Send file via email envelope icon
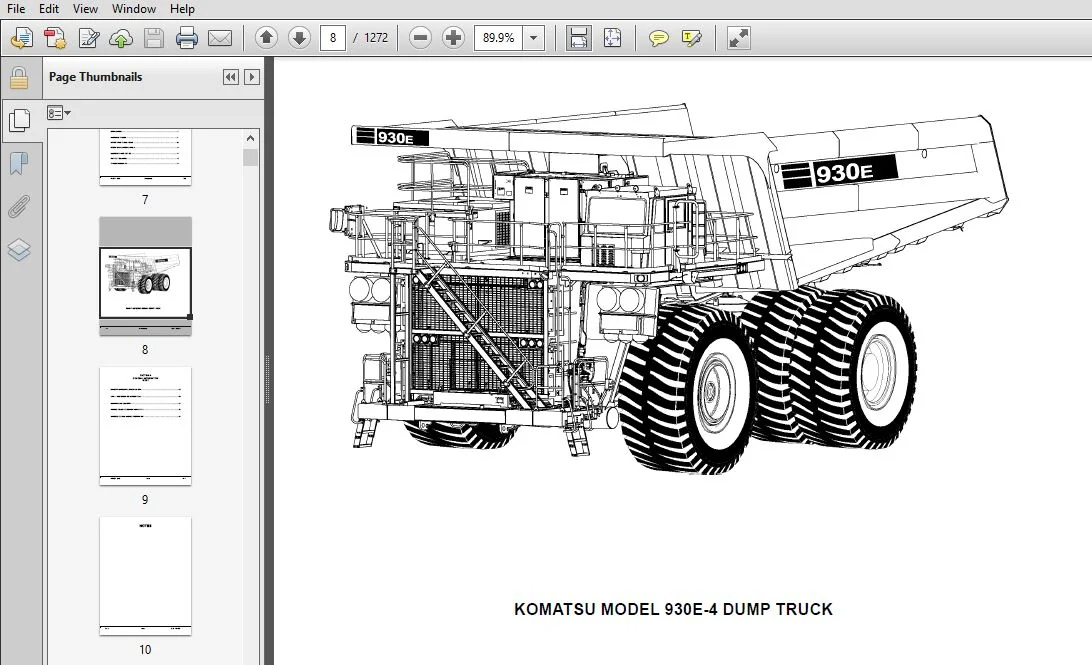Image resolution: width=1092 pixels, height=665 pixels. point(220,38)
